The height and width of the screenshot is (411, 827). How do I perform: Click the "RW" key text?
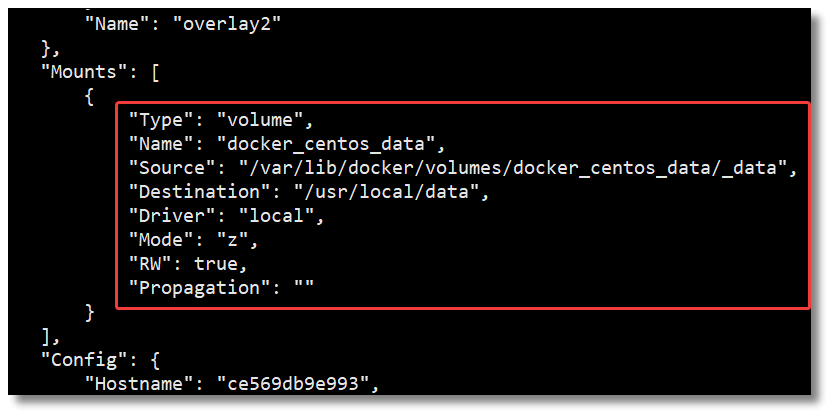pyautogui.click(x=152, y=262)
